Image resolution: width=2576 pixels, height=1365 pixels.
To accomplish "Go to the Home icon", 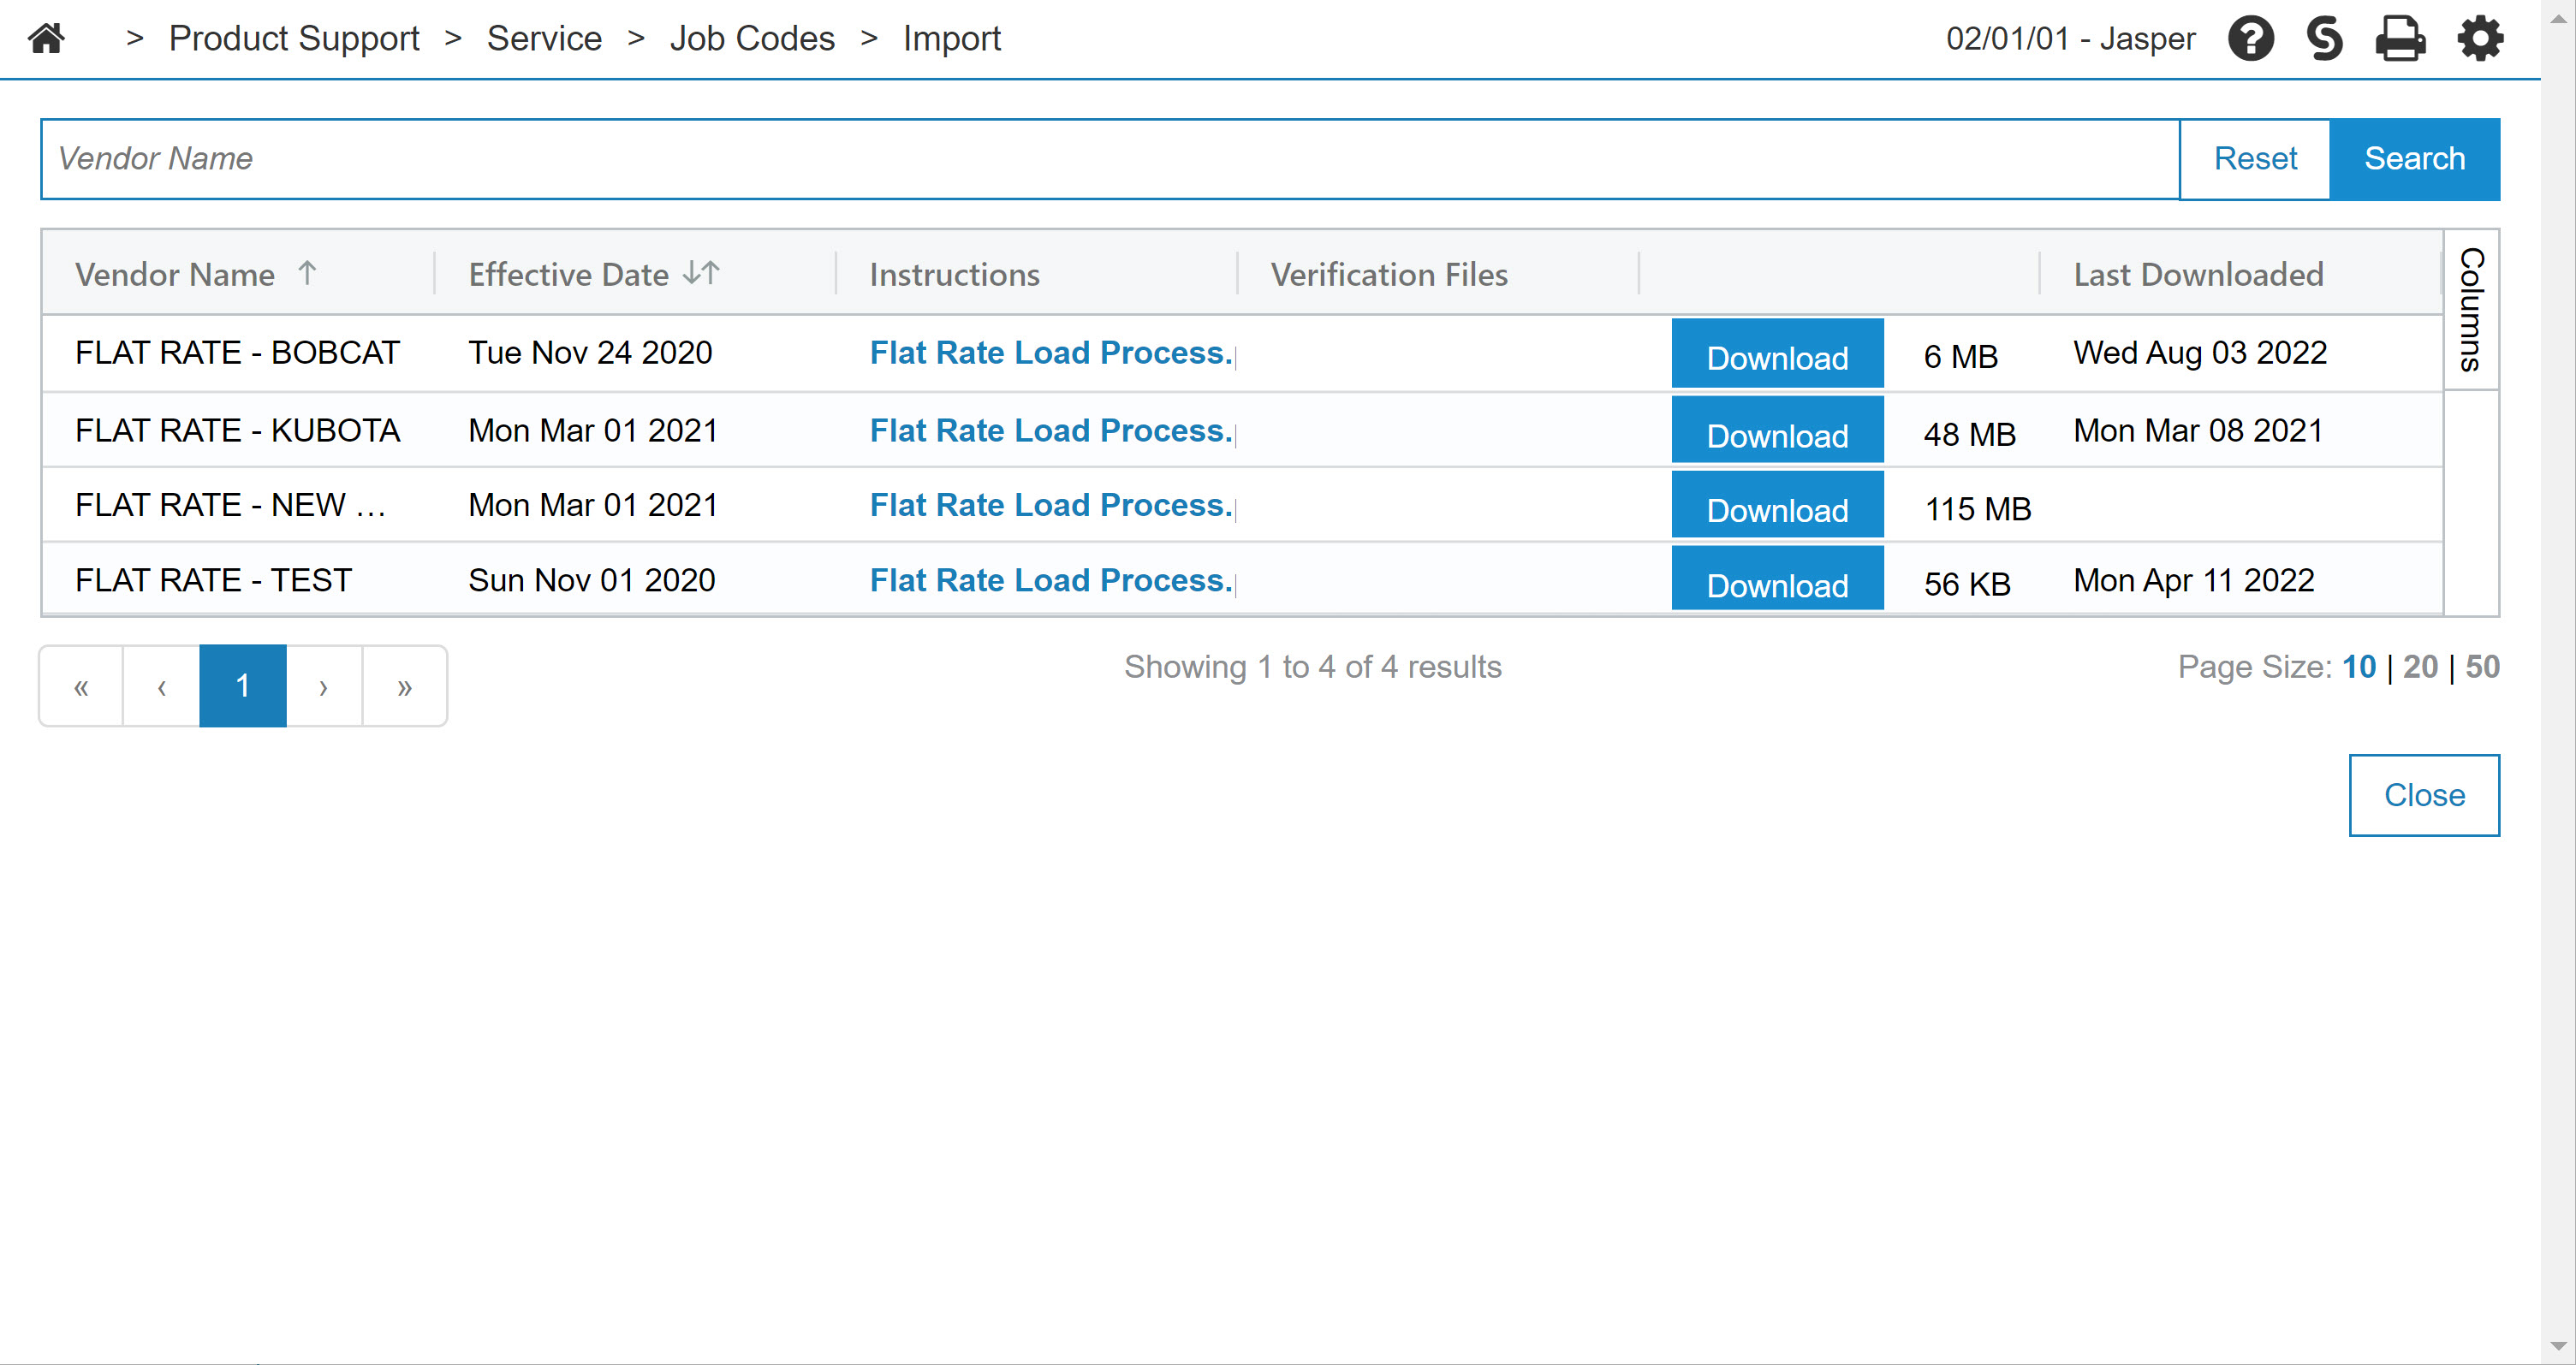I will tap(46, 38).
